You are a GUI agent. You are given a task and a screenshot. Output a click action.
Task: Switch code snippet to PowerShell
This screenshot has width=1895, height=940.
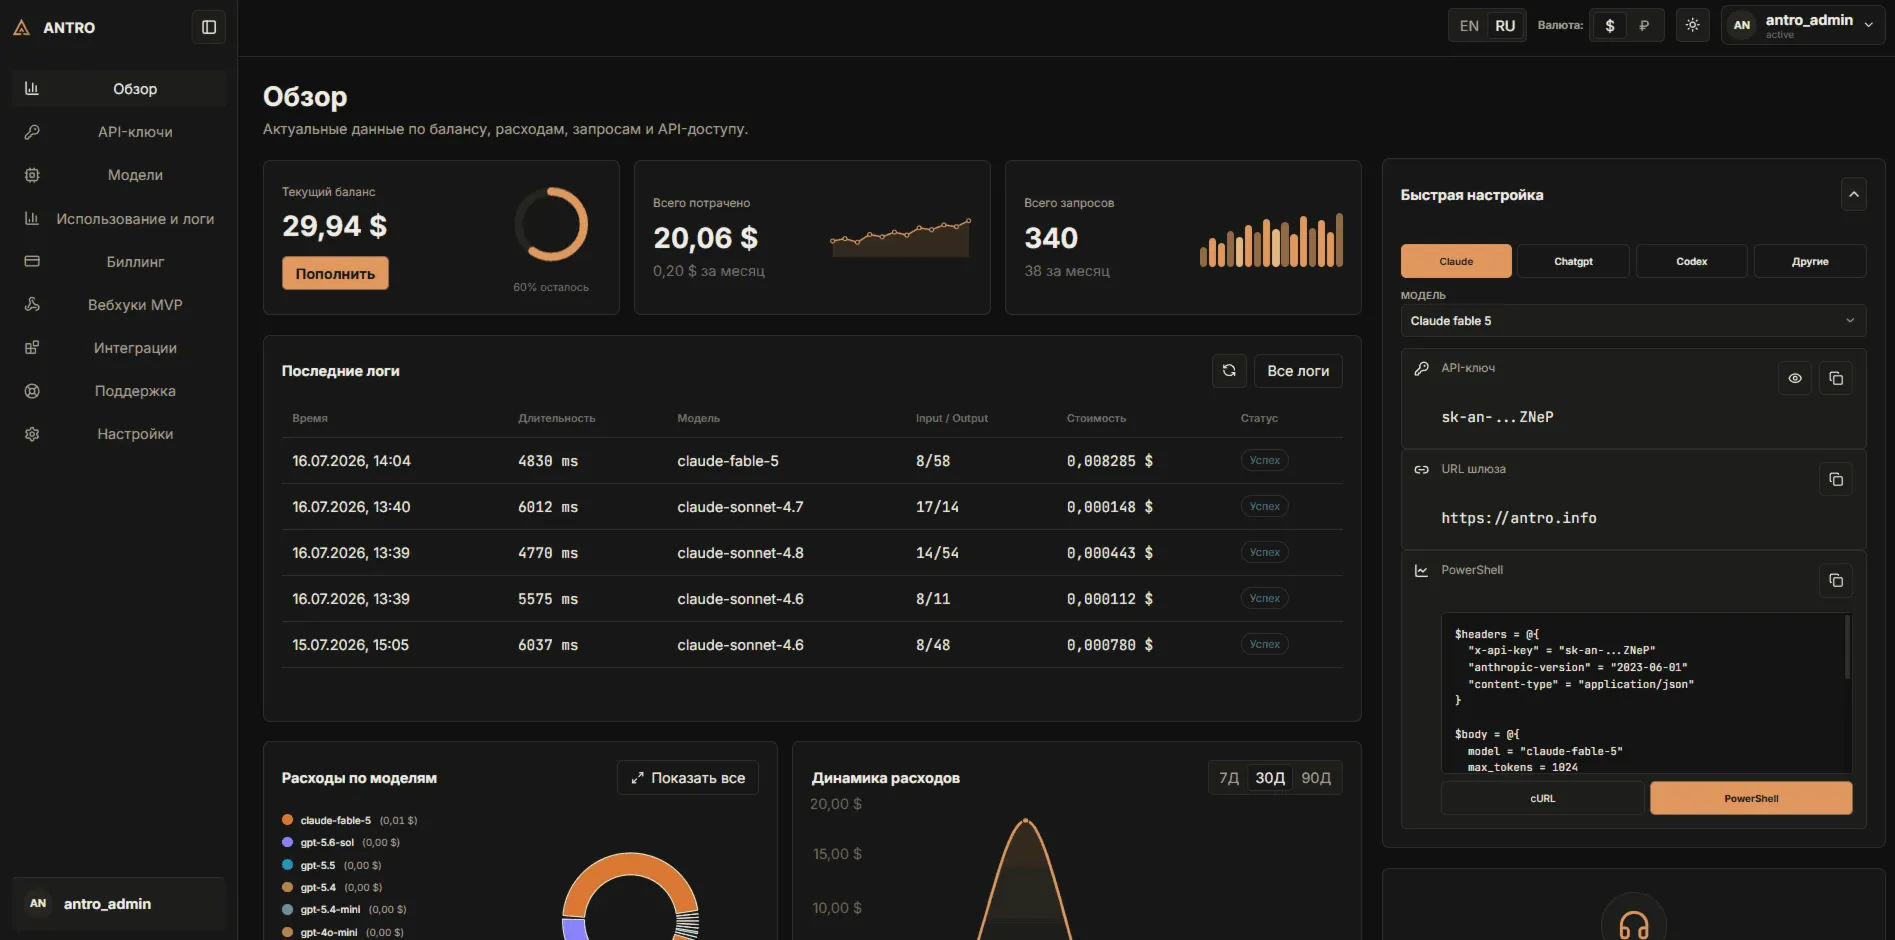(1751, 798)
